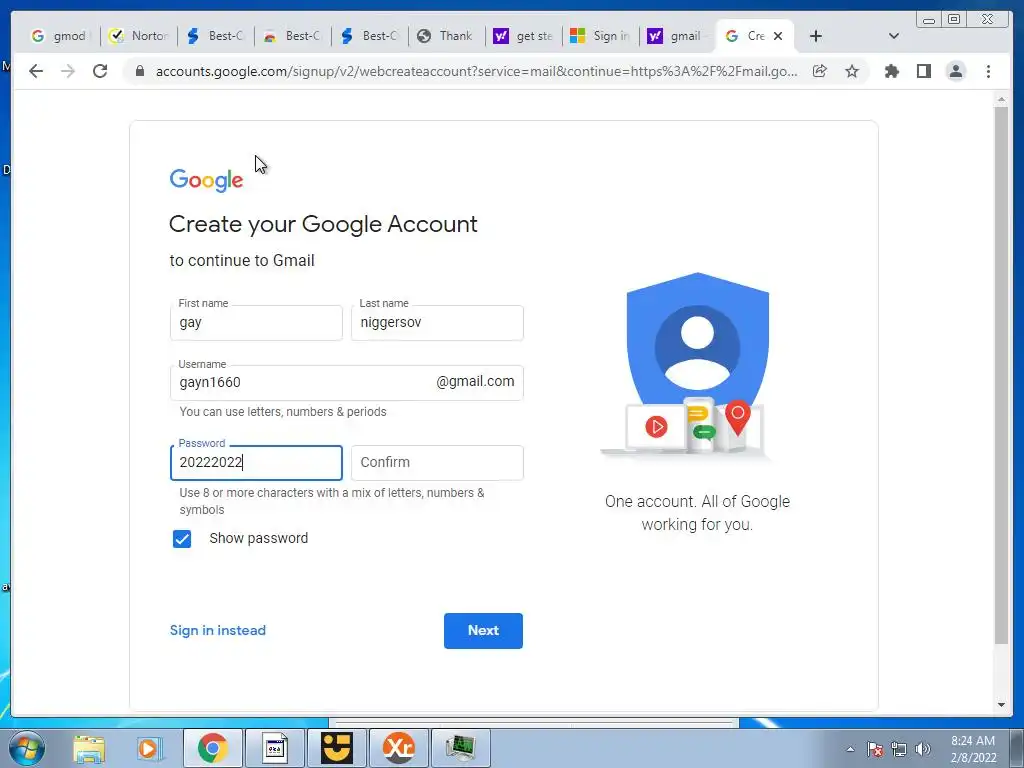Click the page vertical scrollbar
This screenshot has height=768, width=1024.
tap(1001, 376)
